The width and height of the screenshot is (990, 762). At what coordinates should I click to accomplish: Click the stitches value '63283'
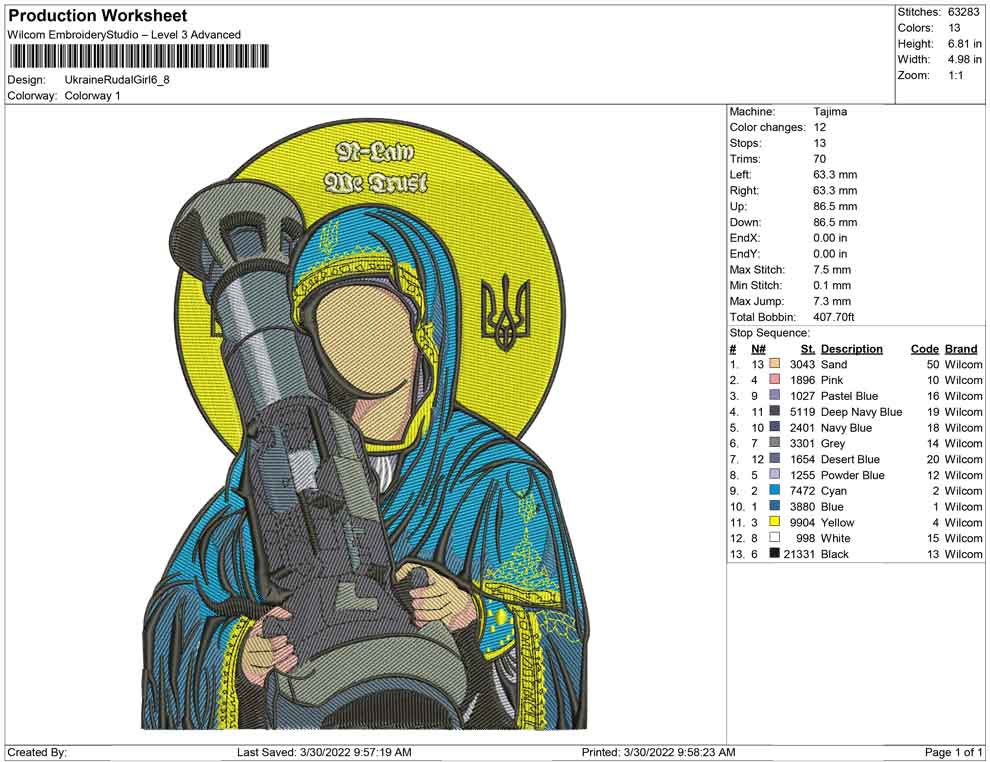[963, 12]
